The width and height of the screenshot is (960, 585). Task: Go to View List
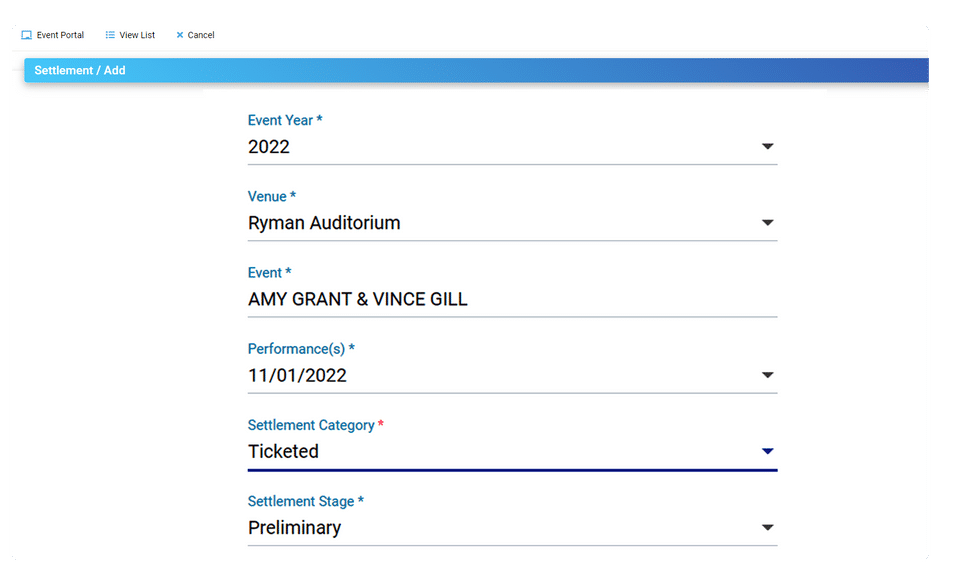click(137, 35)
